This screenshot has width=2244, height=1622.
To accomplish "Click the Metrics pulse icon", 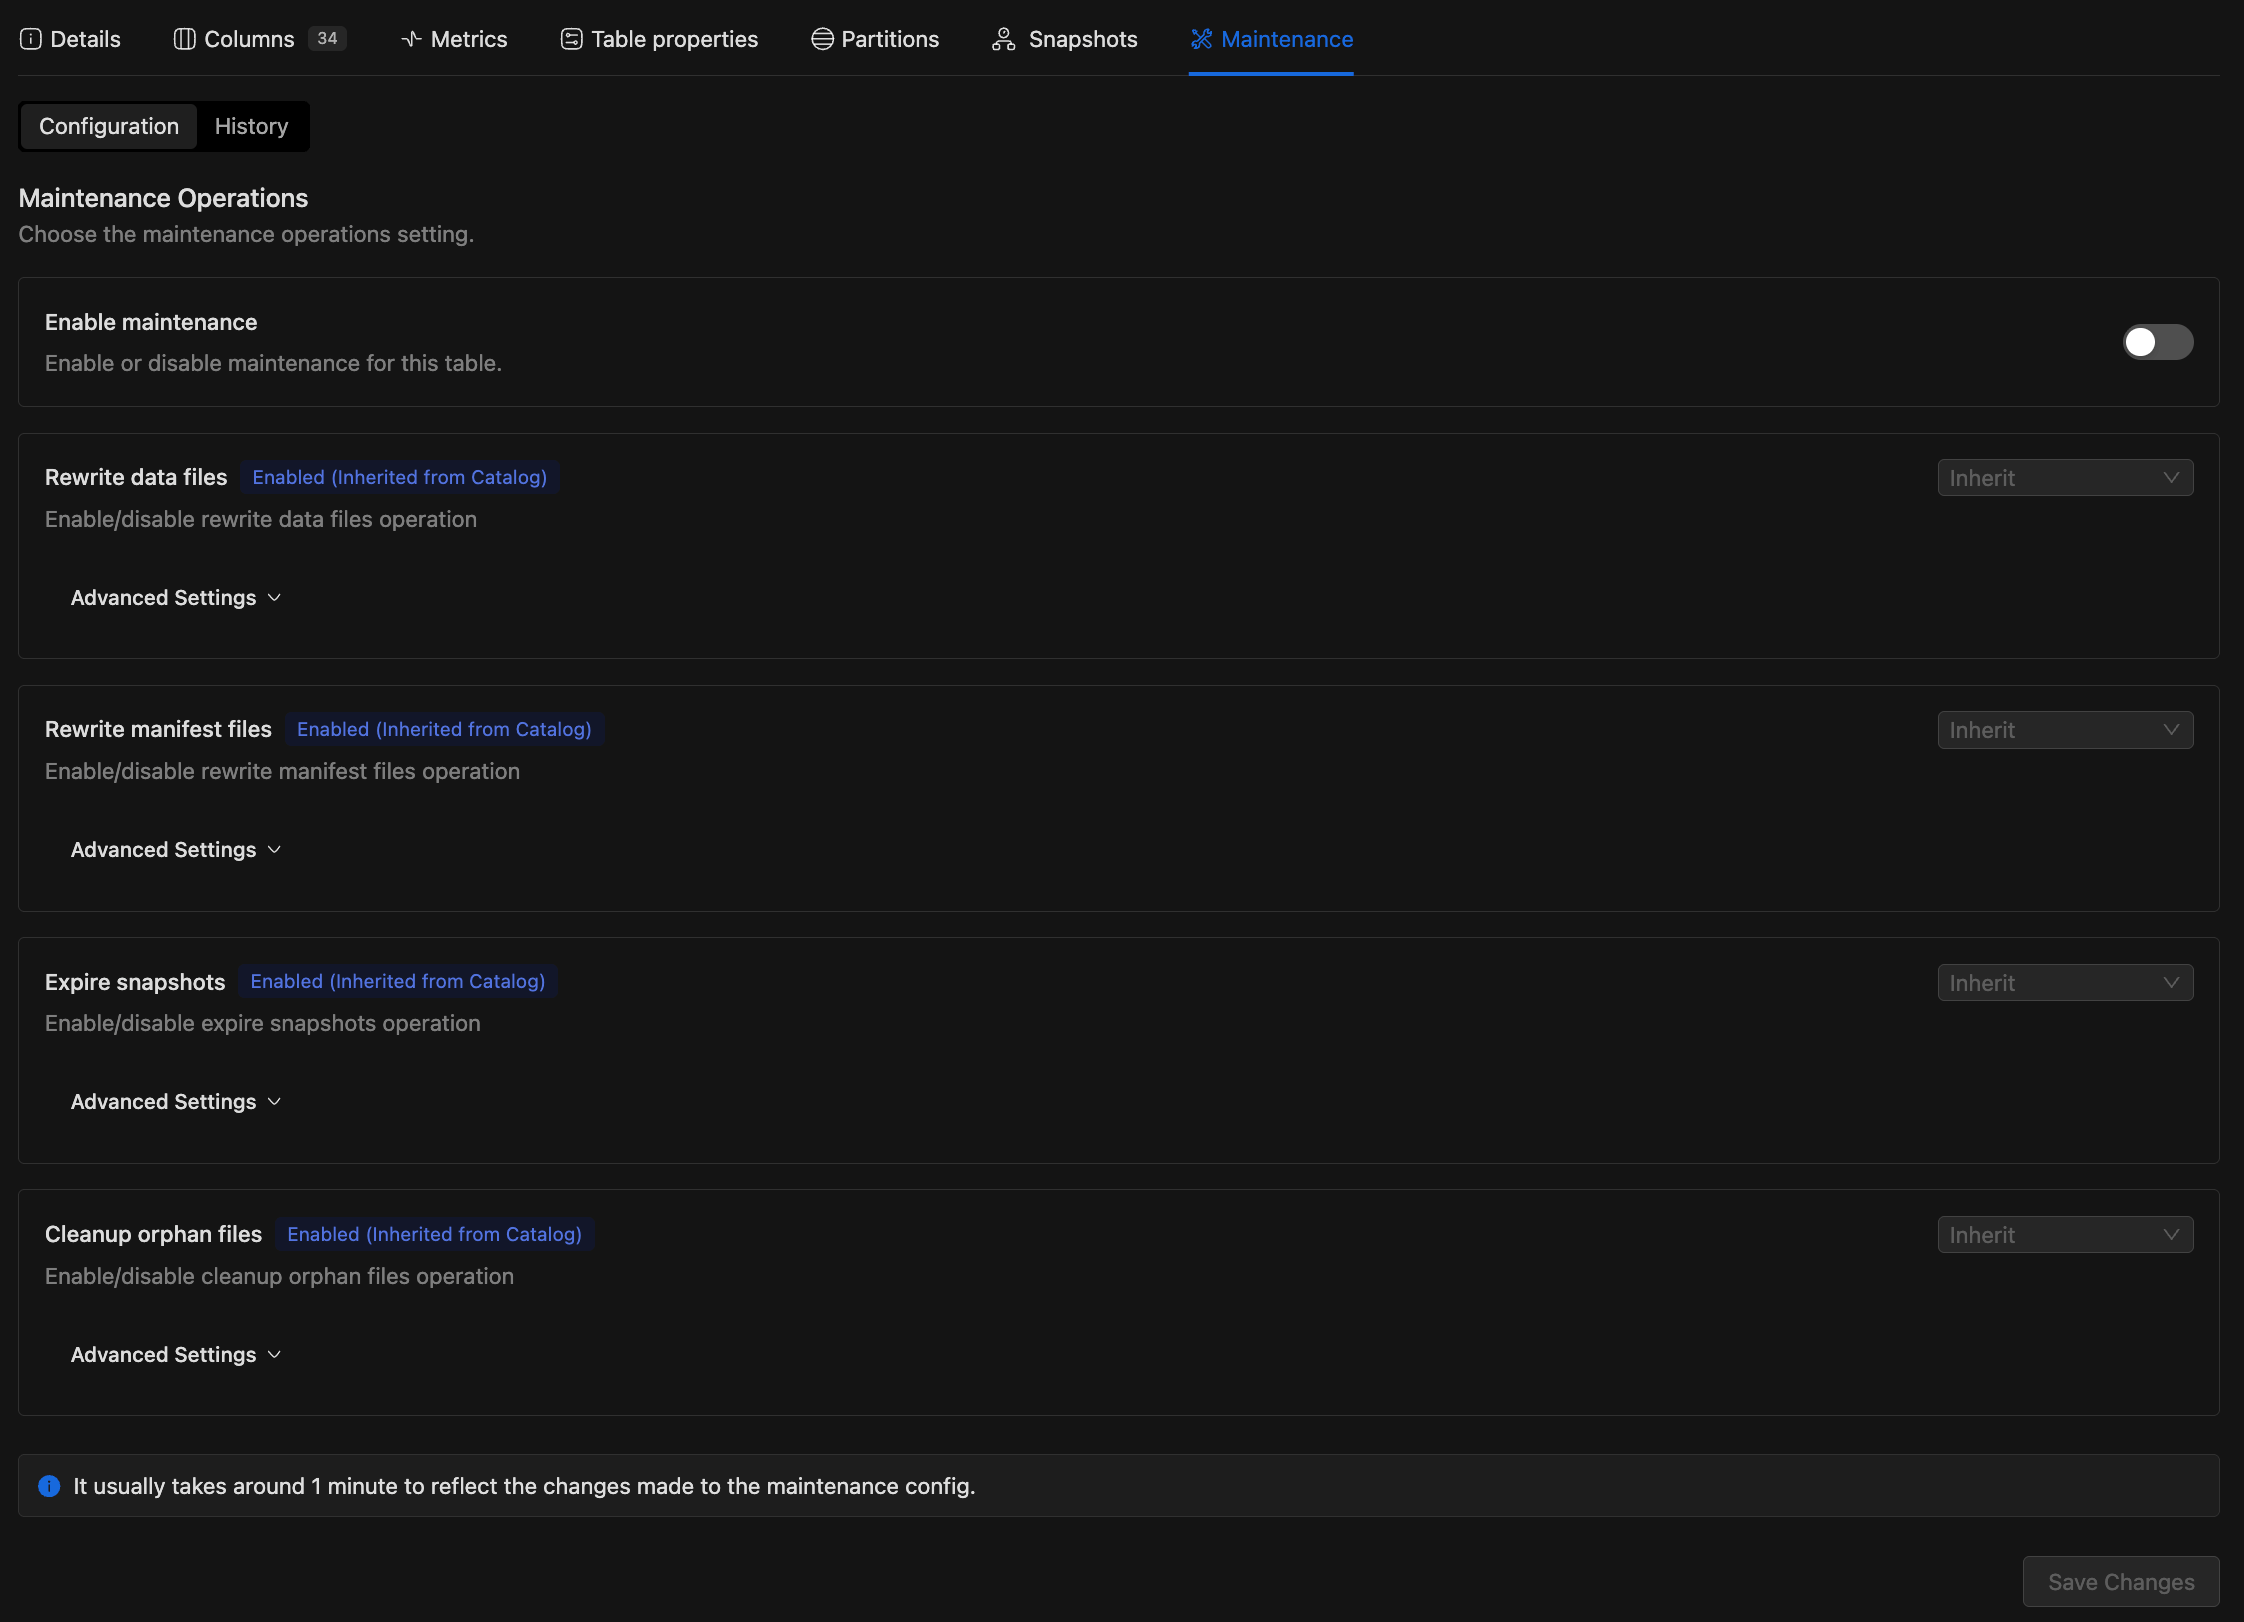I will click(411, 39).
